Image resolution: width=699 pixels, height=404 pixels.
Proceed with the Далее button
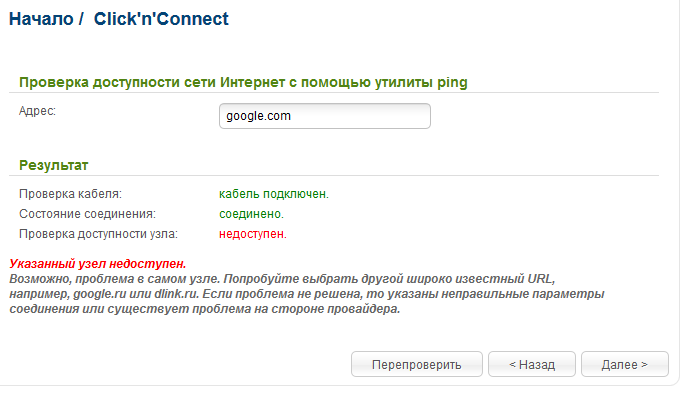coord(624,364)
